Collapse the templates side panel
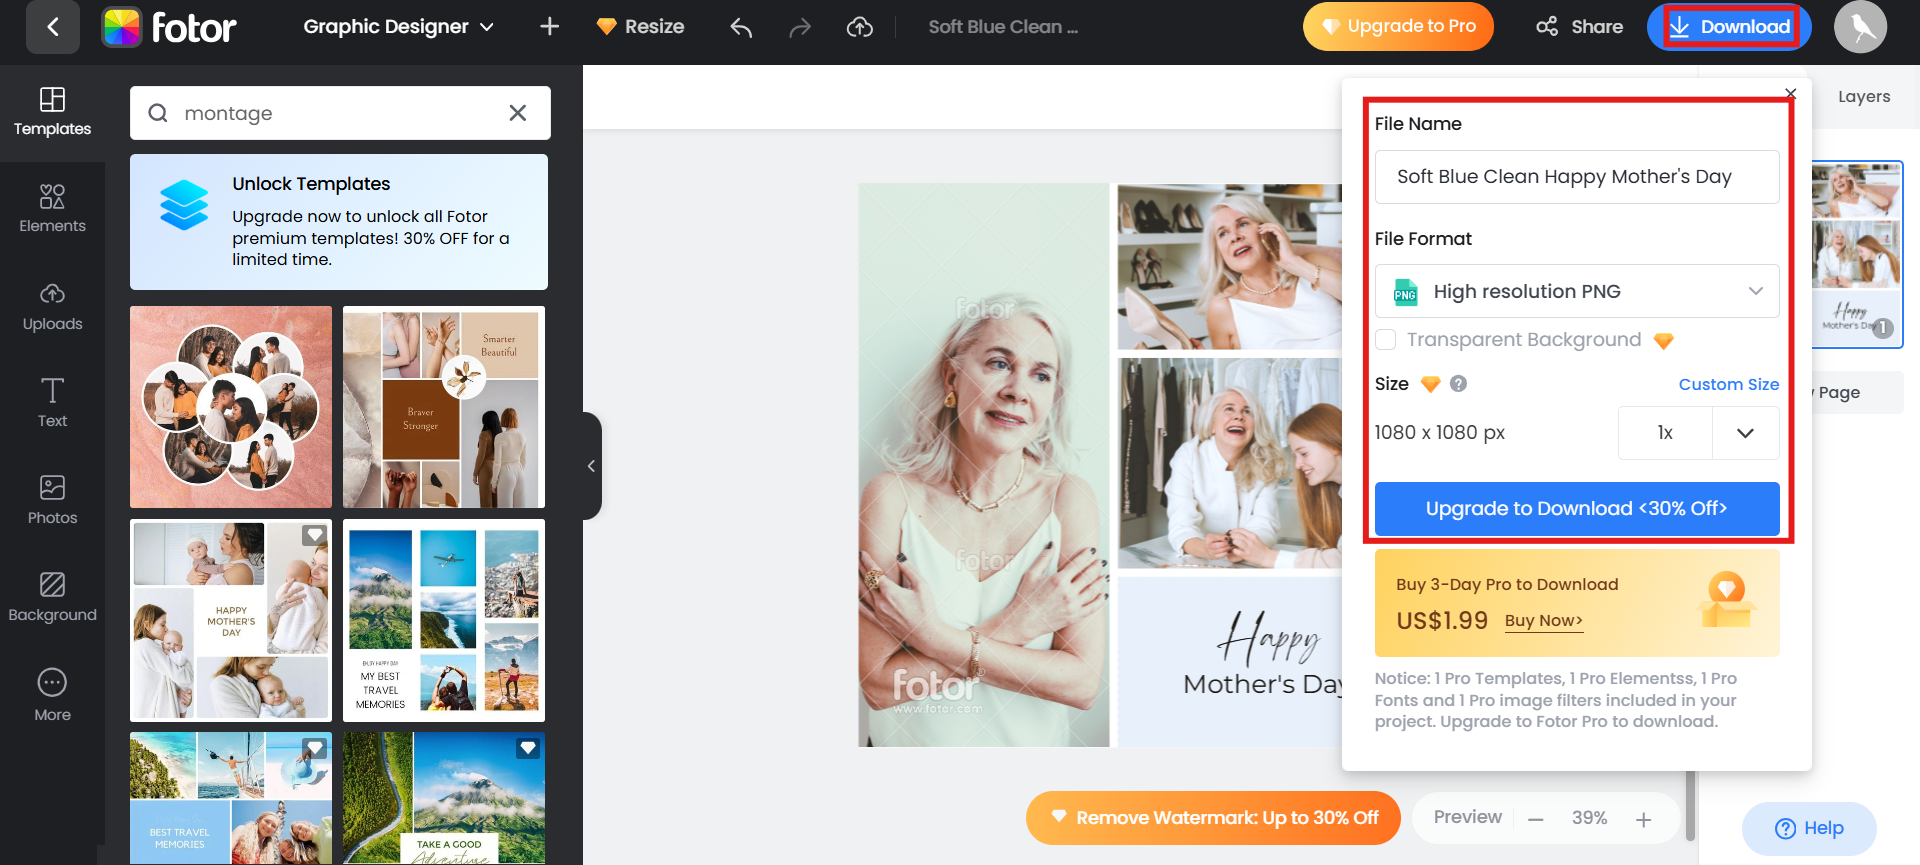Viewport: 1920px width, 865px height. [592, 466]
